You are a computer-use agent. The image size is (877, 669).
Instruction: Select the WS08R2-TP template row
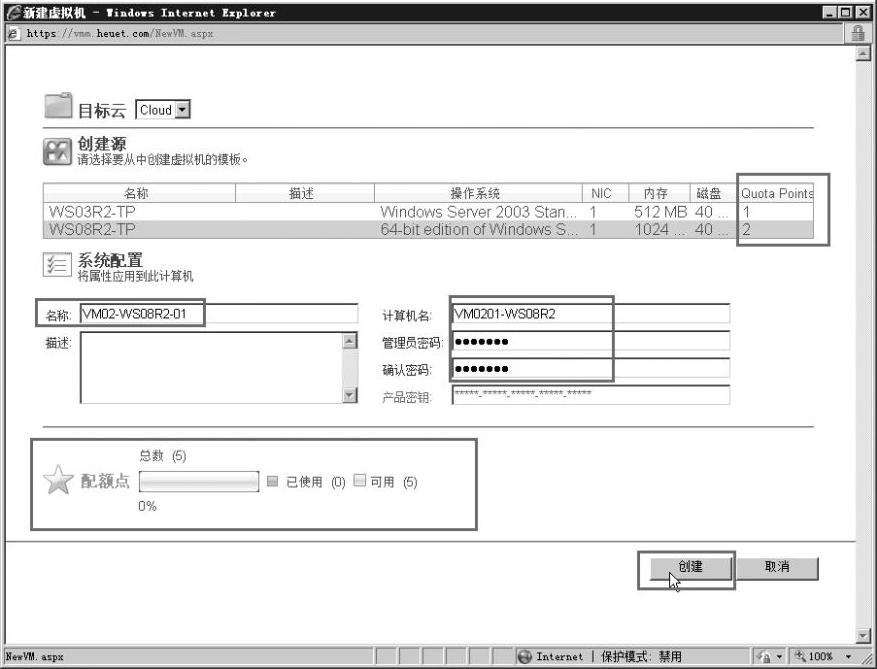click(428, 229)
